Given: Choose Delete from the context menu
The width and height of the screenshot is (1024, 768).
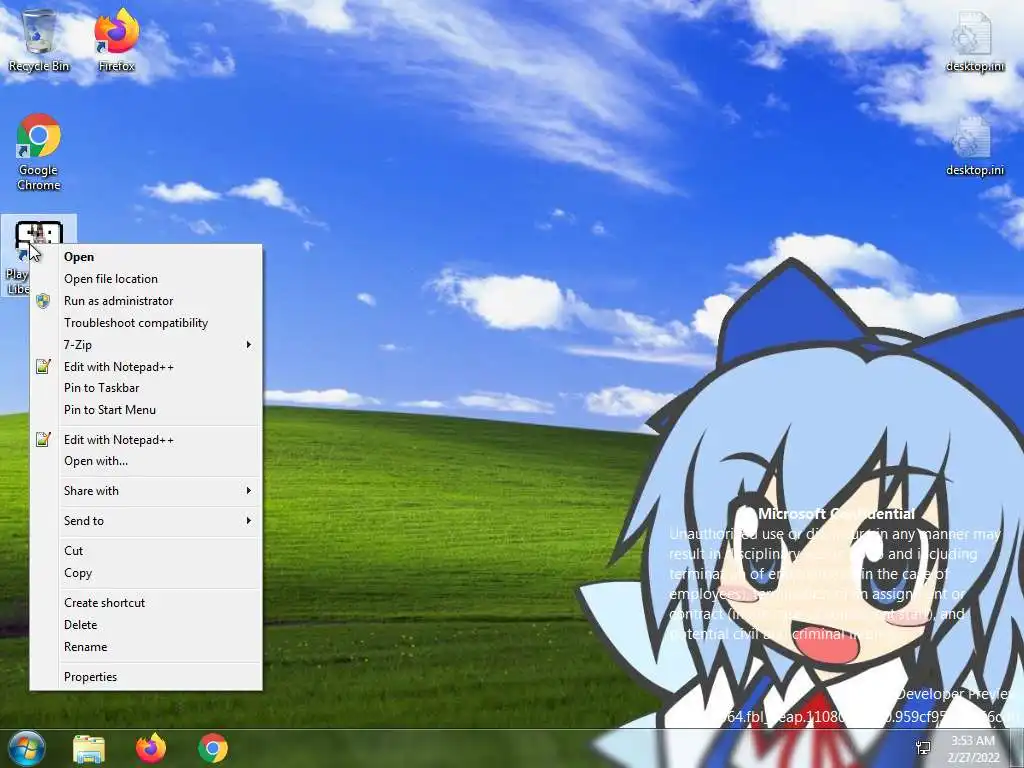Looking at the screenshot, I should pyautogui.click(x=146, y=625).
